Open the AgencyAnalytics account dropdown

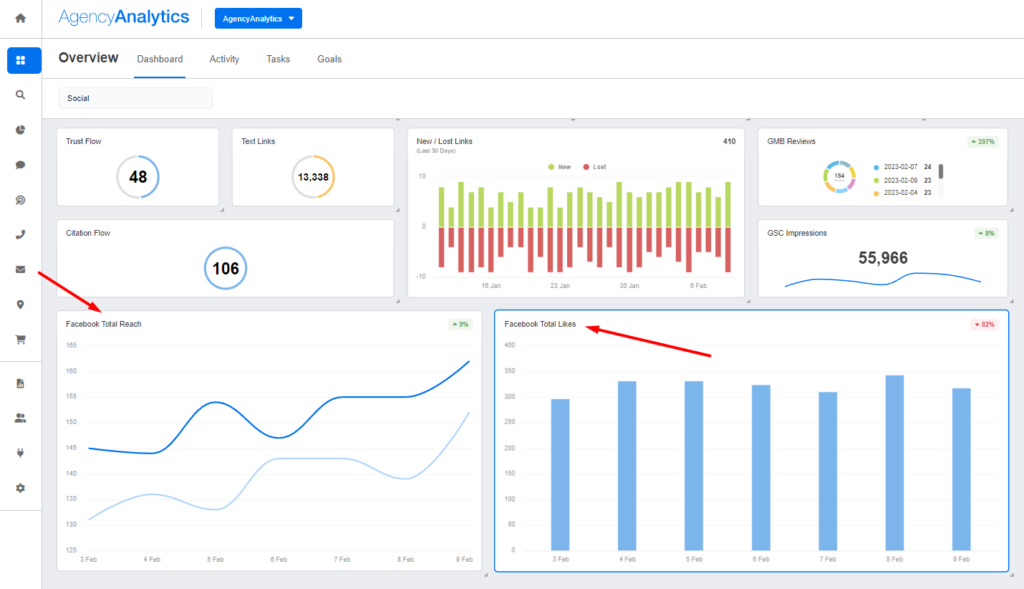[x=258, y=18]
